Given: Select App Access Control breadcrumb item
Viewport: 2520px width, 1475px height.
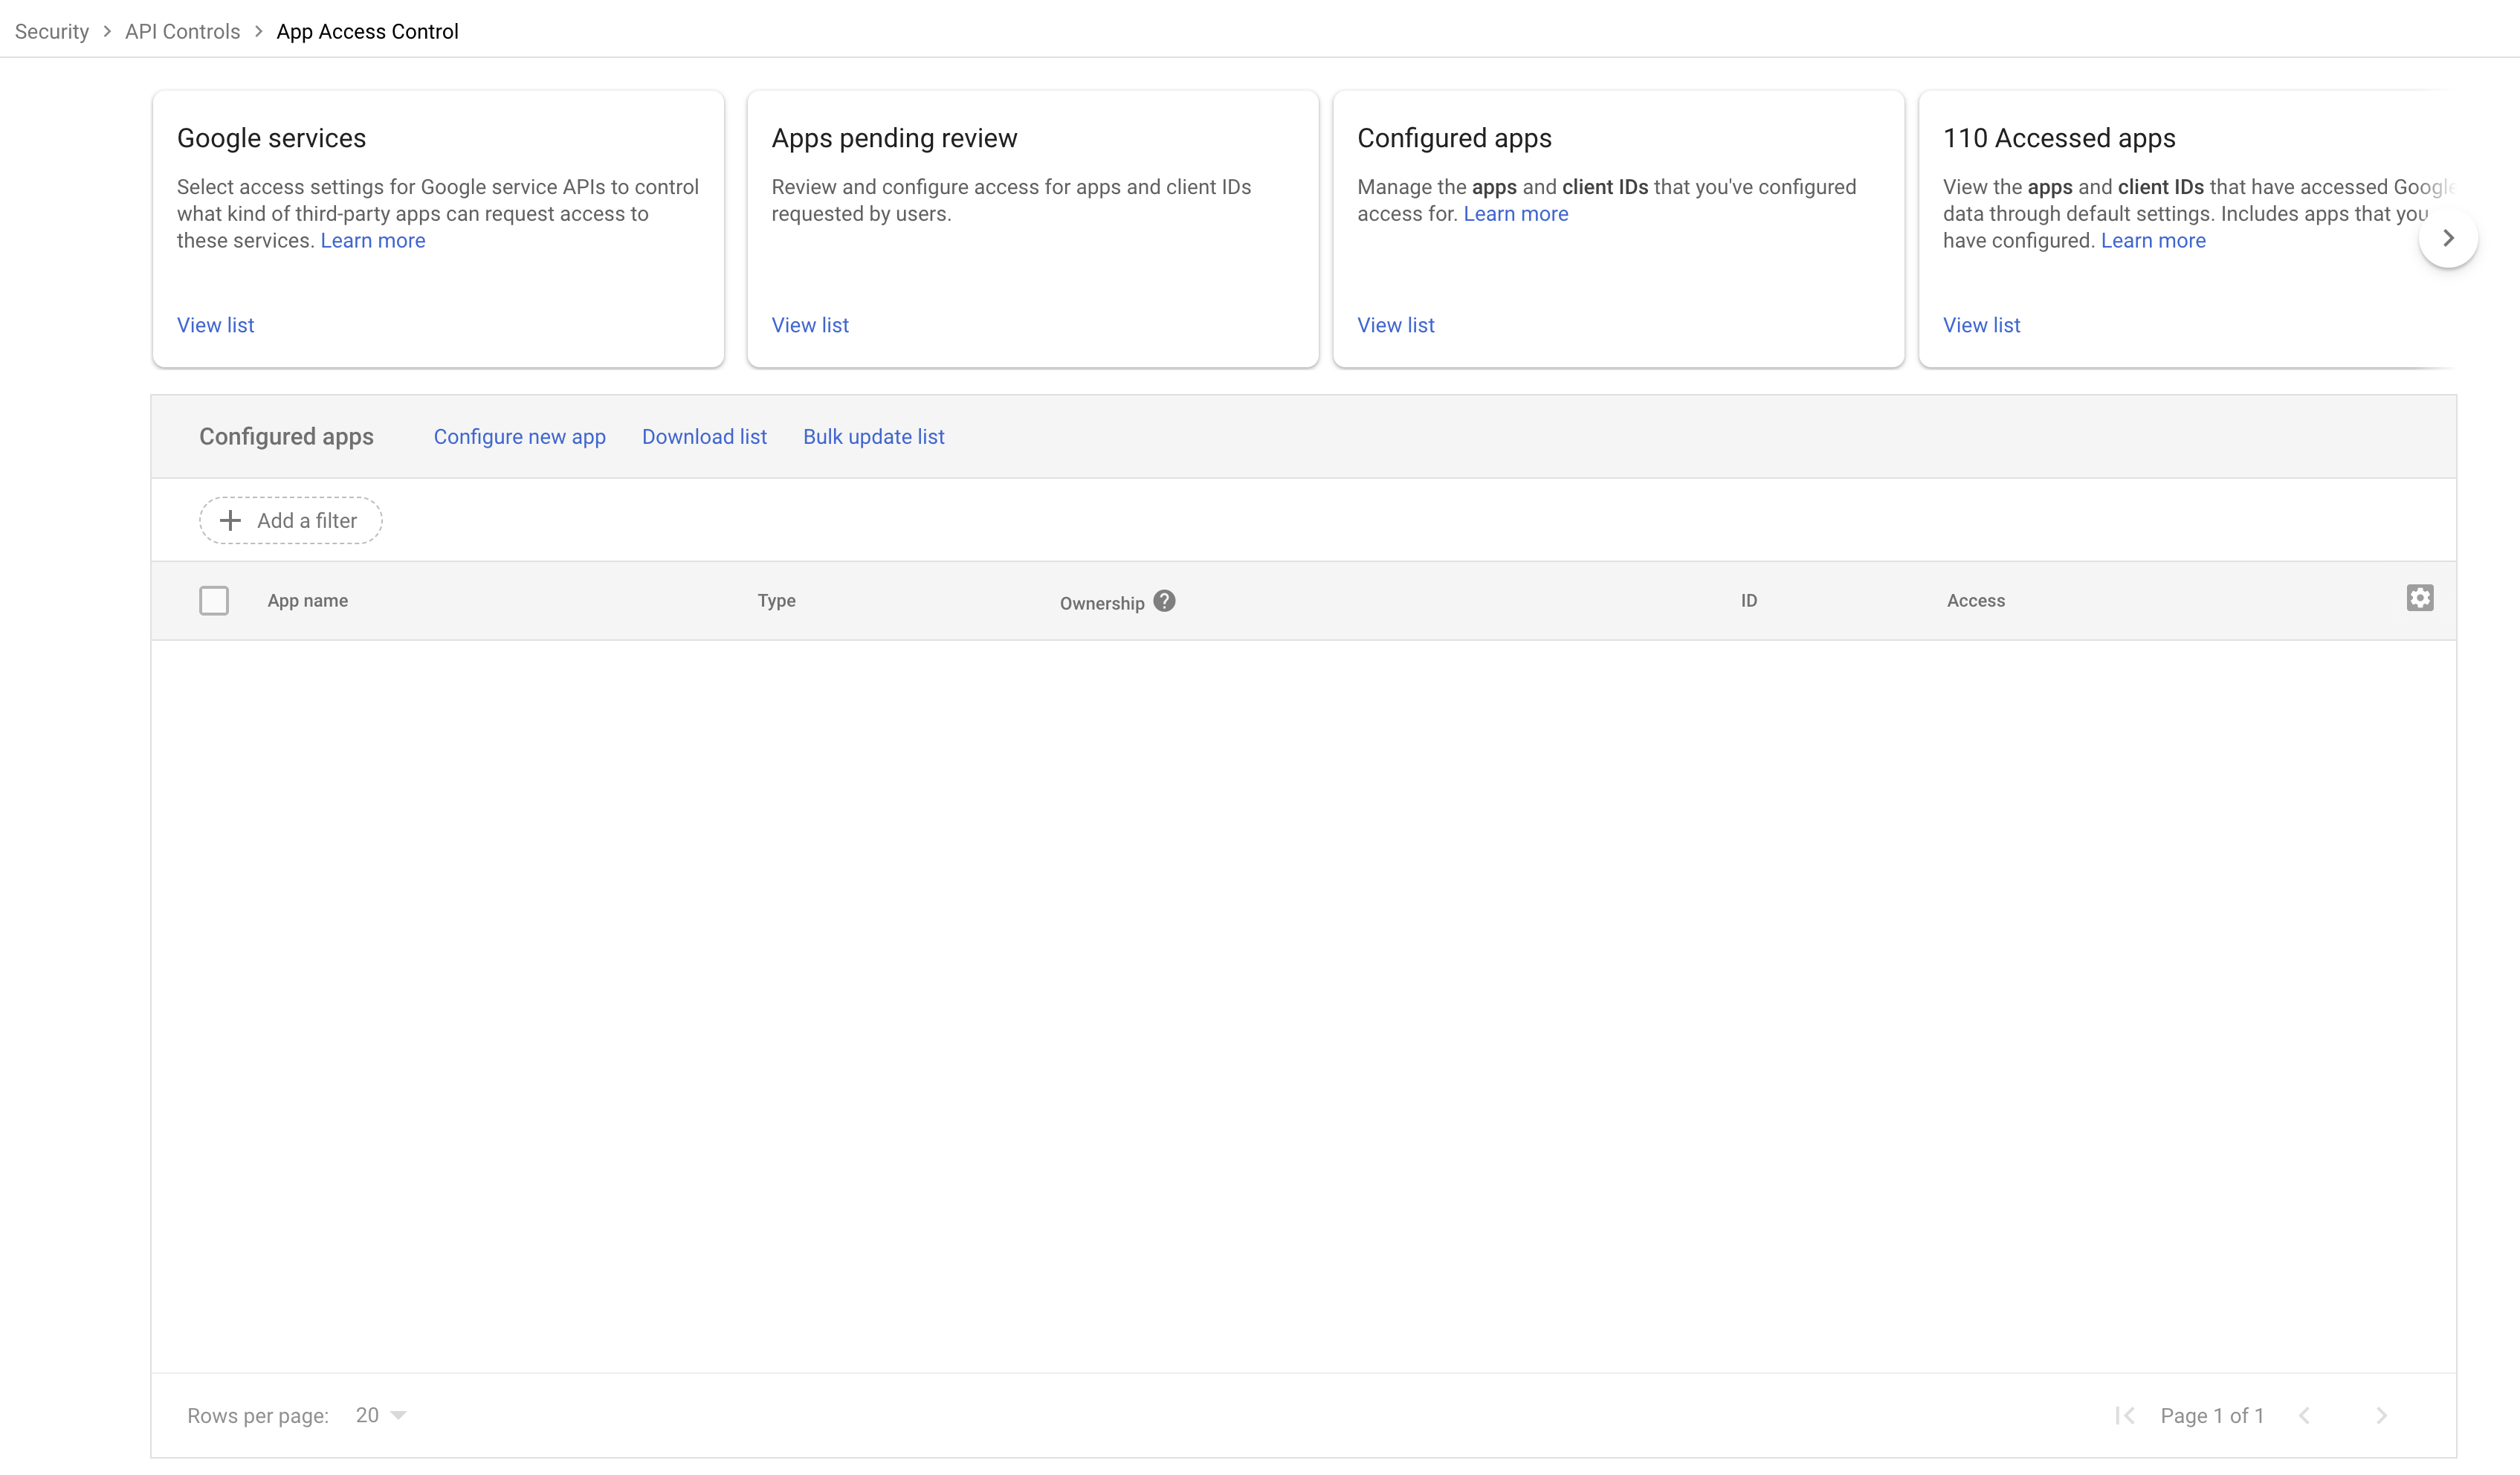Looking at the screenshot, I should 368,32.
